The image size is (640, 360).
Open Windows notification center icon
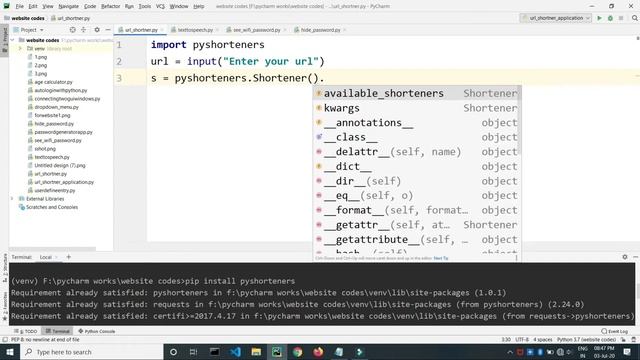pos(627,352)
